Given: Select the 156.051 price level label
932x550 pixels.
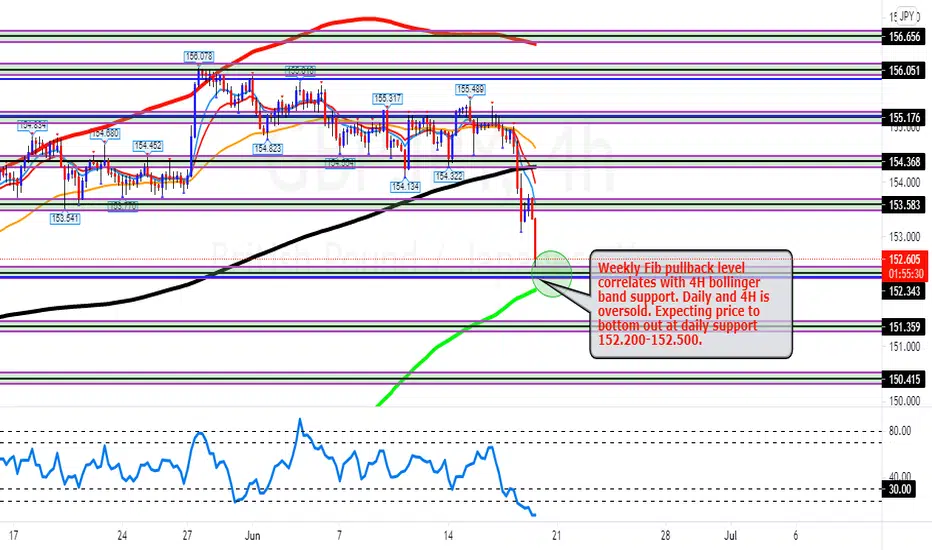Looking at the screenshot, I should click(x=904, y=71).
